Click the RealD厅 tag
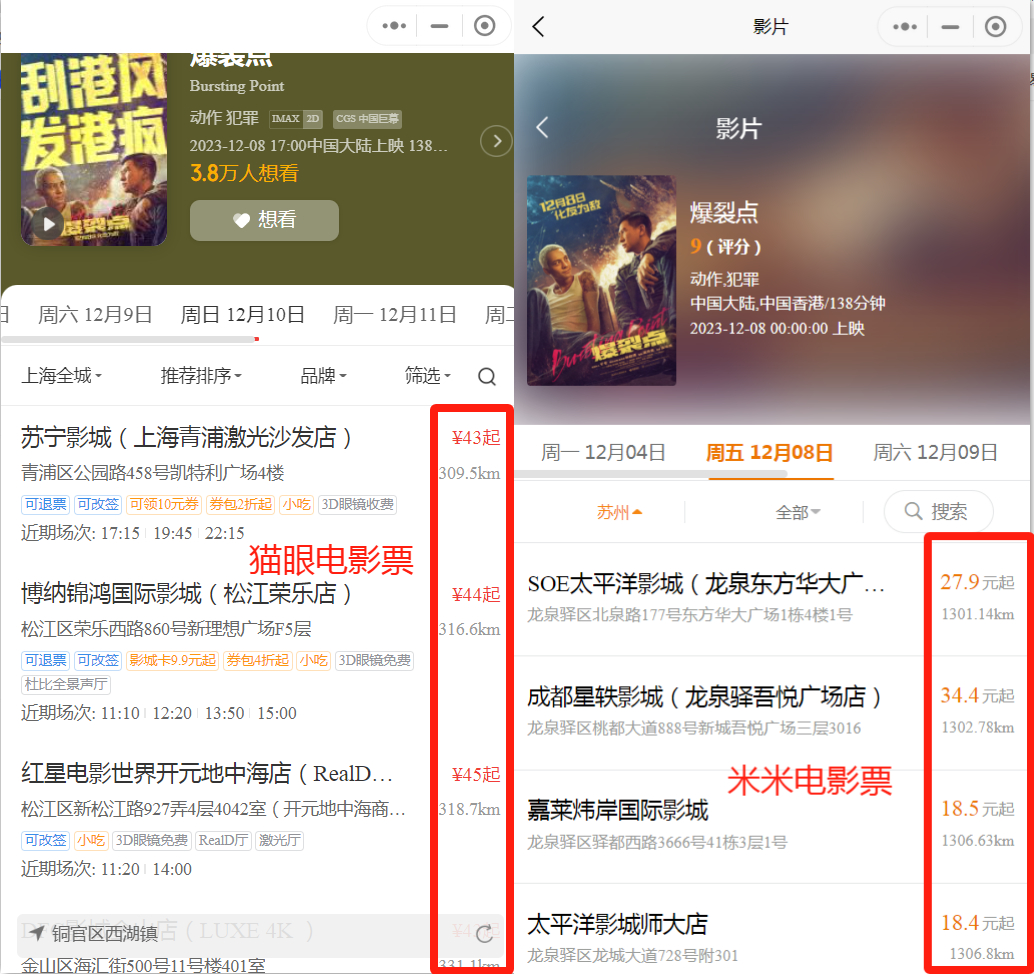1034x974 pixels. click(x=223, y=841)
